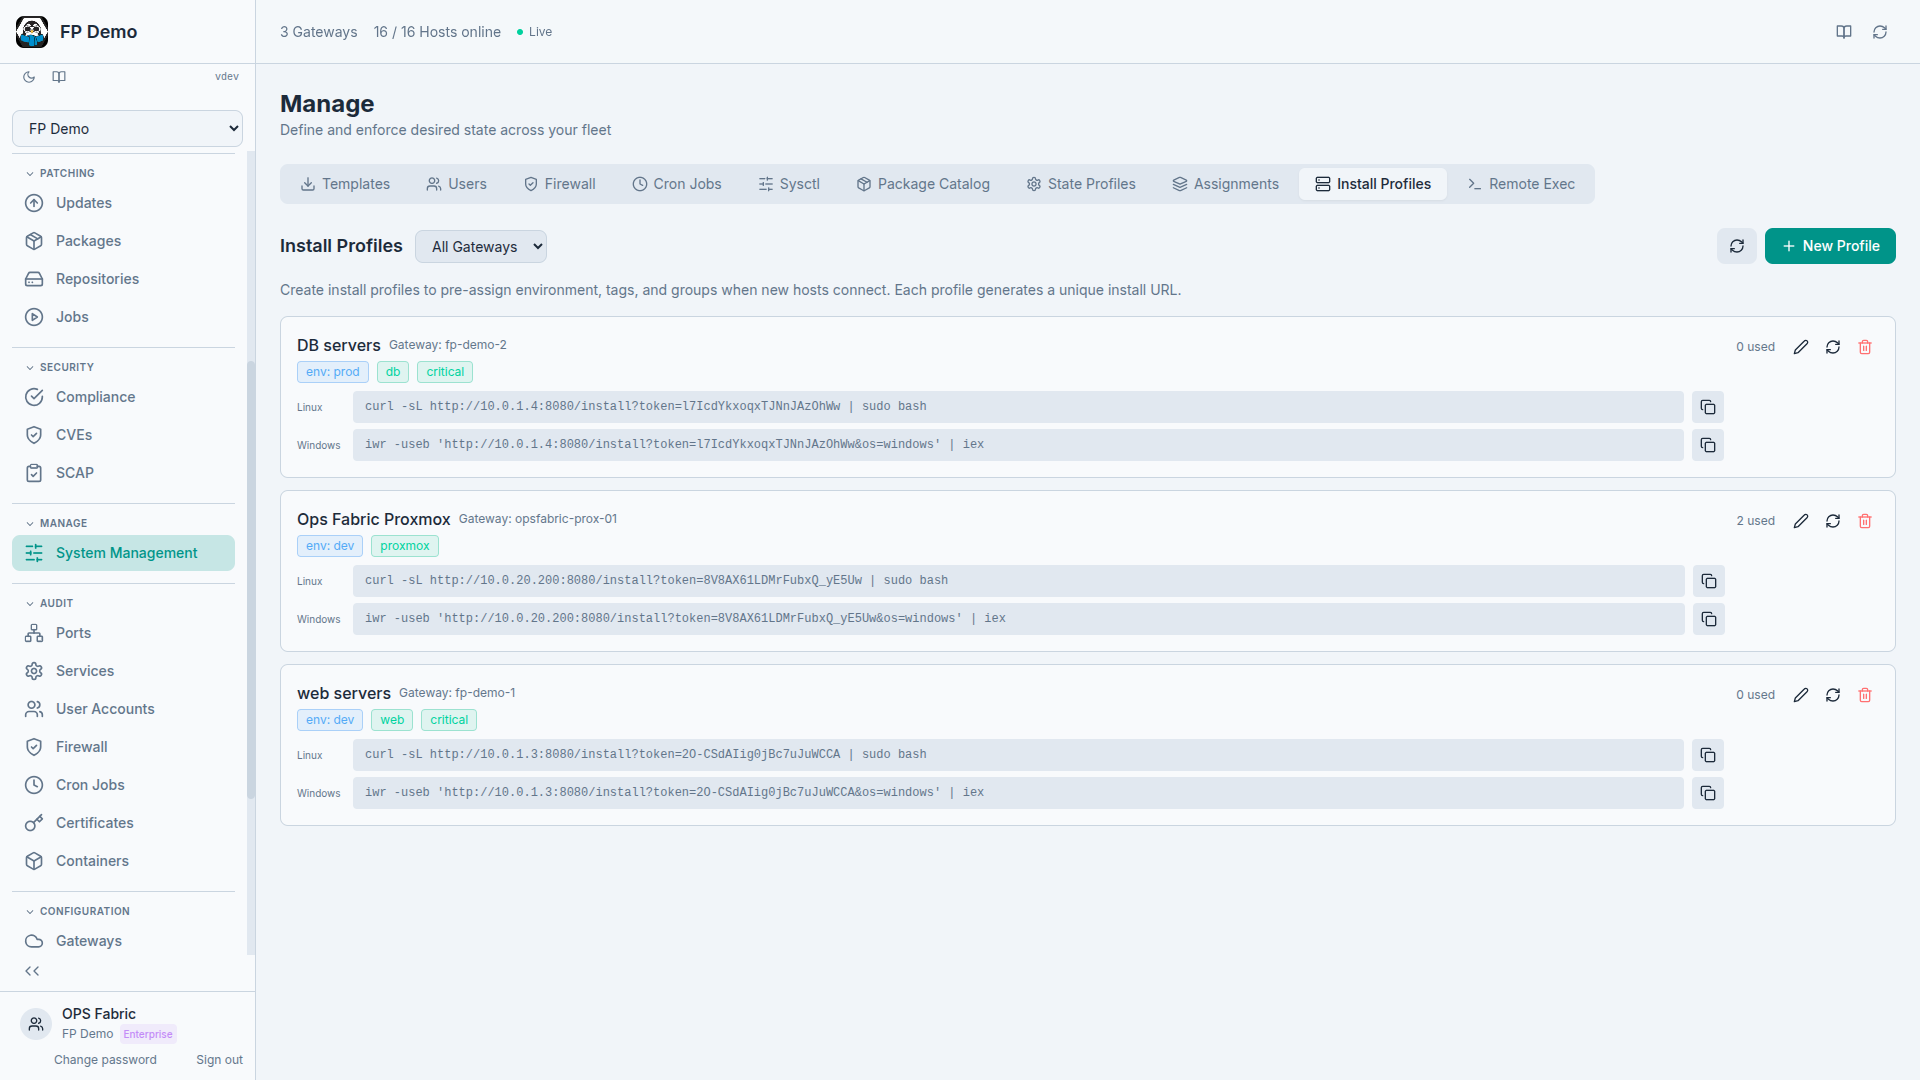Click the delete icon for Ops Fabric Proxmox
This screenshot has width=1920, height=1080.
(1866, 521)
